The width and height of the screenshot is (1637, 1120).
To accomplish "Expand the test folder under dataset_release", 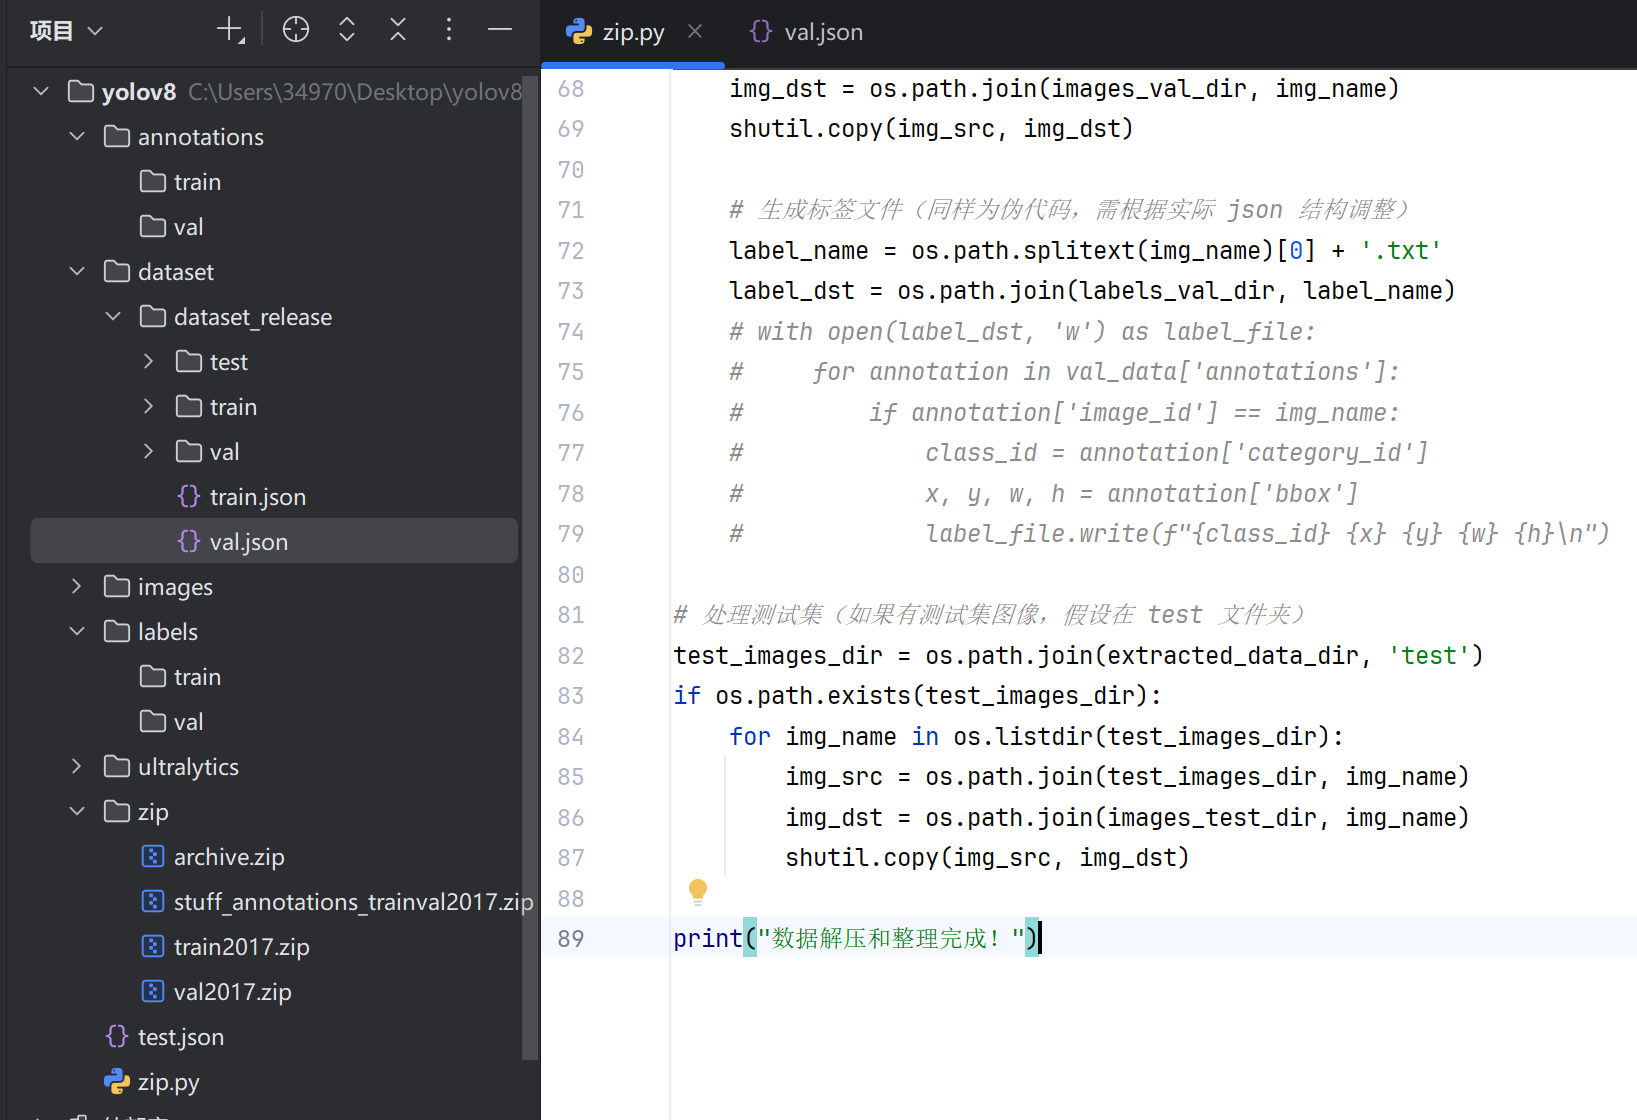I will click(149, 362).
